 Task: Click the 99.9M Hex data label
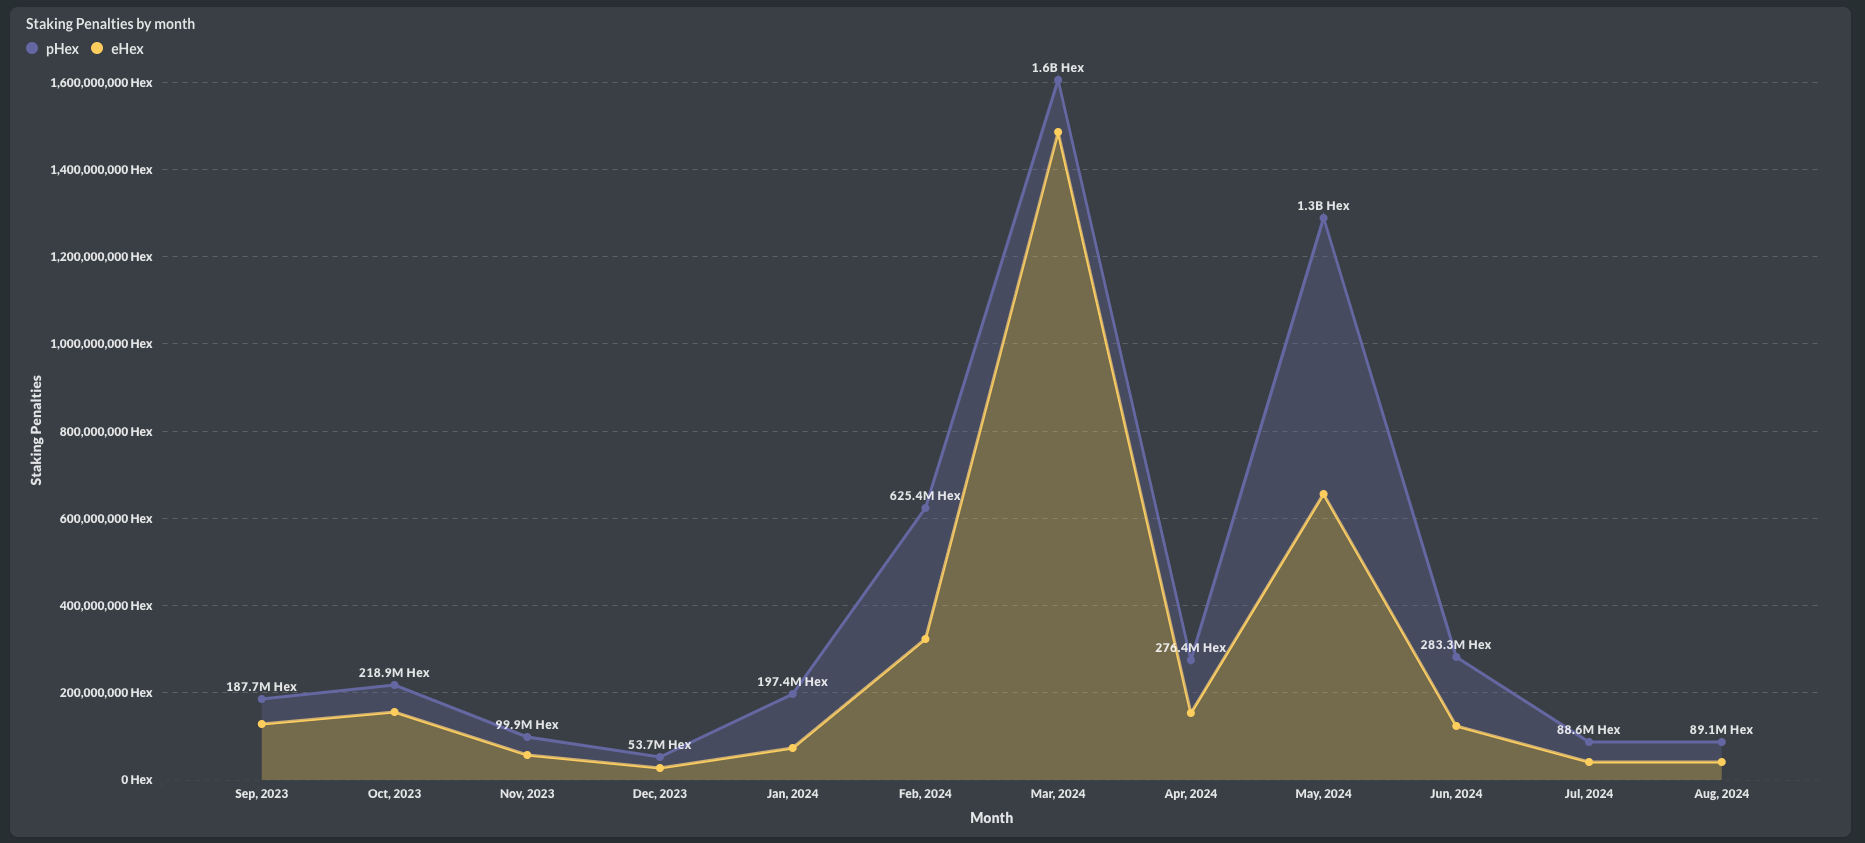tap(527, 725)
